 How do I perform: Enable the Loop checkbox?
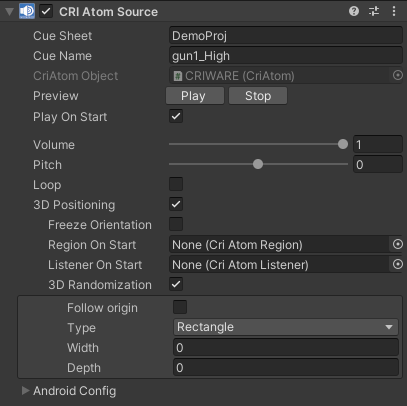176,184
